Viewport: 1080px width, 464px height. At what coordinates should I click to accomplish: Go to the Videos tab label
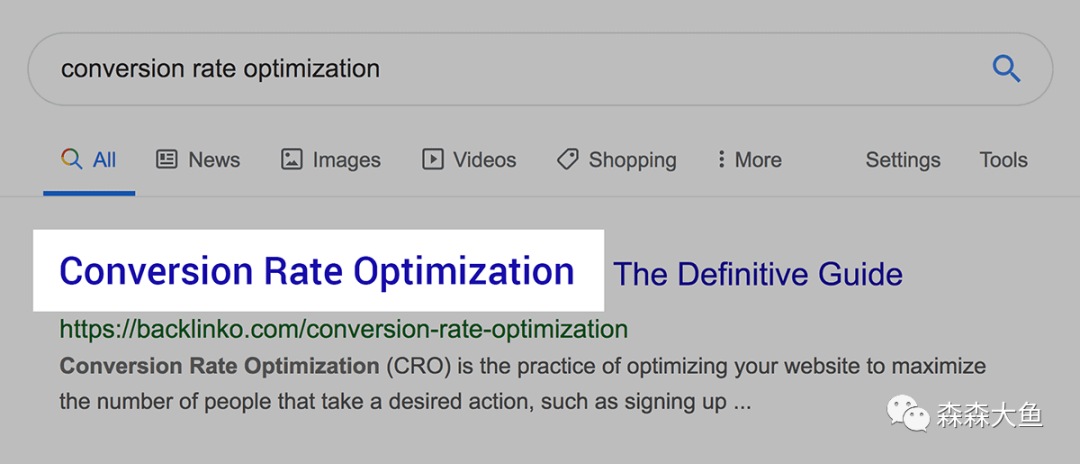(485, 160)
